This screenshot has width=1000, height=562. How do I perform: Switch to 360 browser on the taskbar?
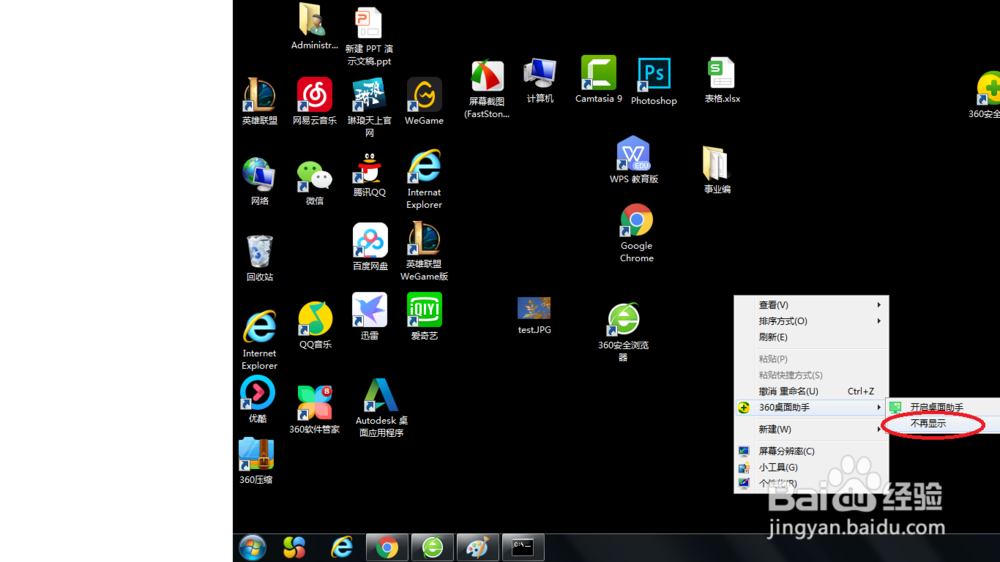(432, 547)
